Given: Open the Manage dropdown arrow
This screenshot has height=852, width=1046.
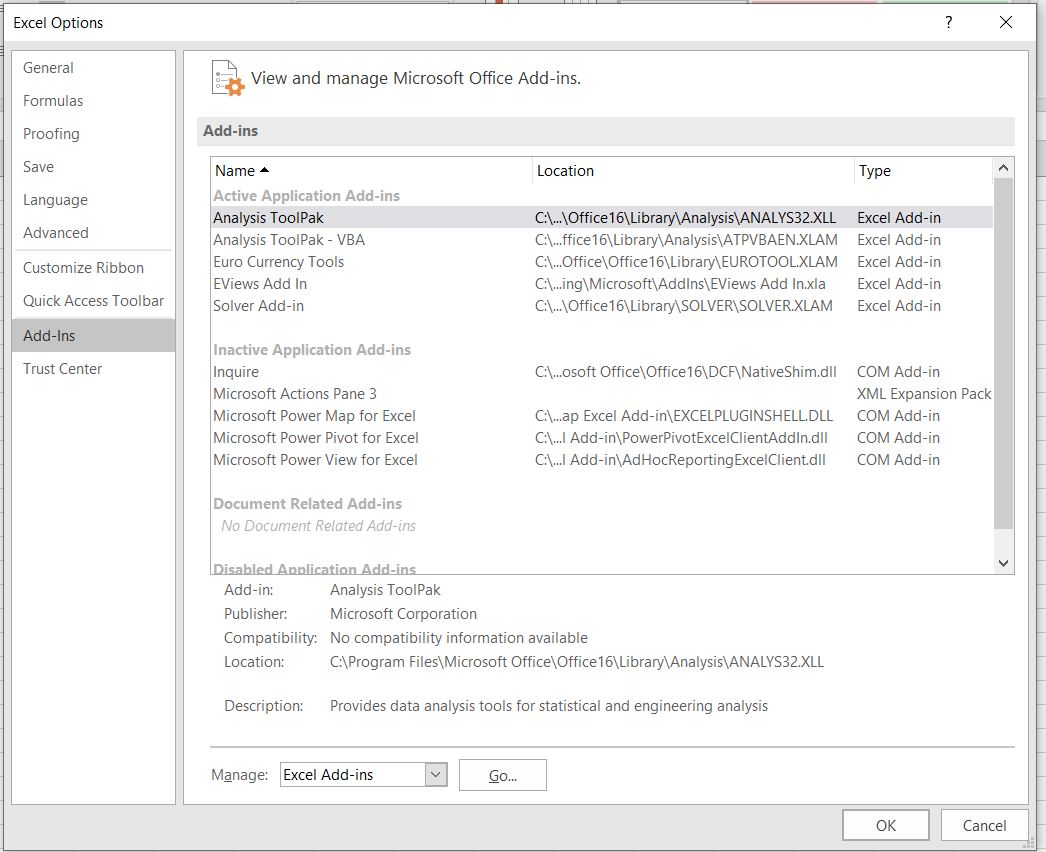Looking at the screenshot, I should [x=435, y=775].
